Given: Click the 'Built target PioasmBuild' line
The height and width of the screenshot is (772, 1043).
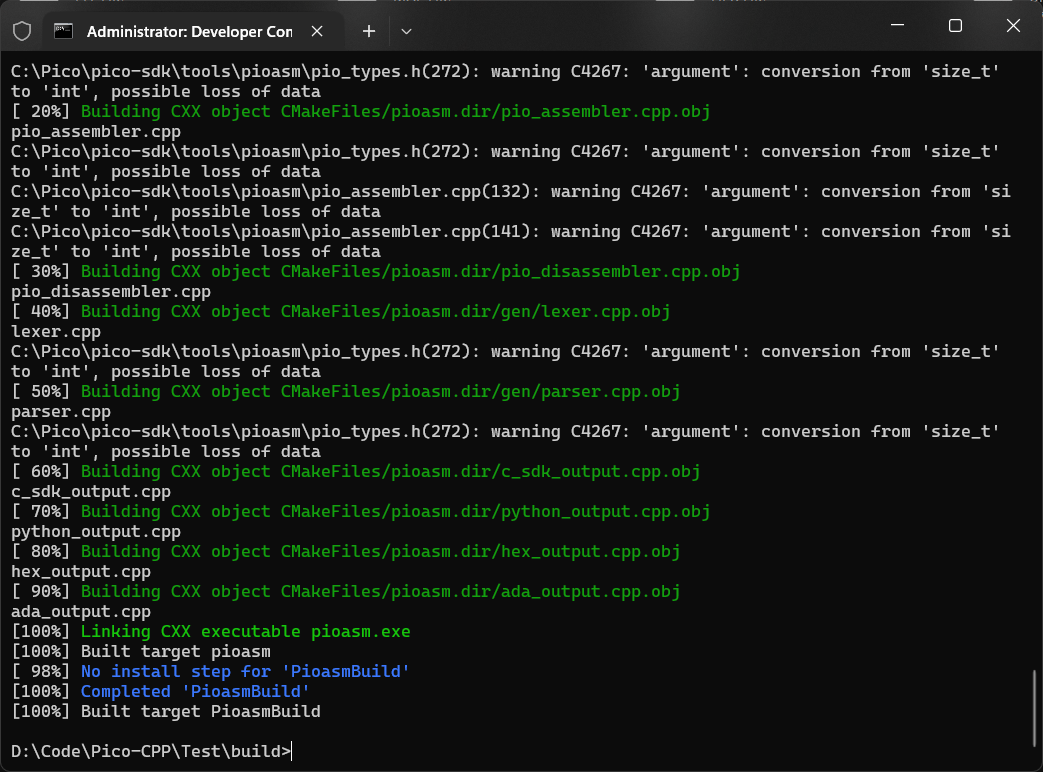Looking at the screenshot, I should [x=166, y=711].
